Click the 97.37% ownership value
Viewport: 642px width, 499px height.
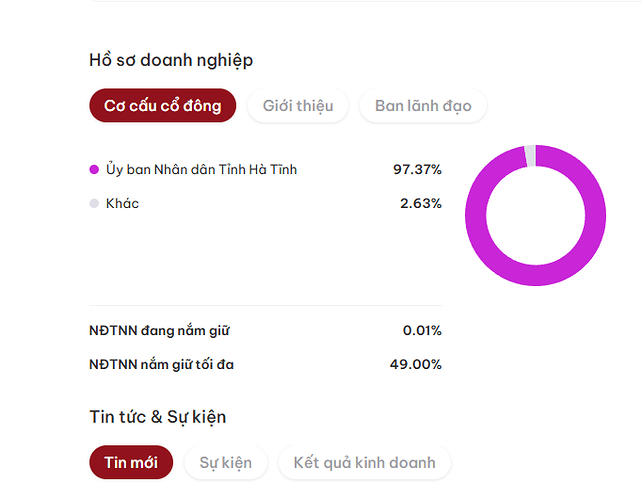(417, 170)
